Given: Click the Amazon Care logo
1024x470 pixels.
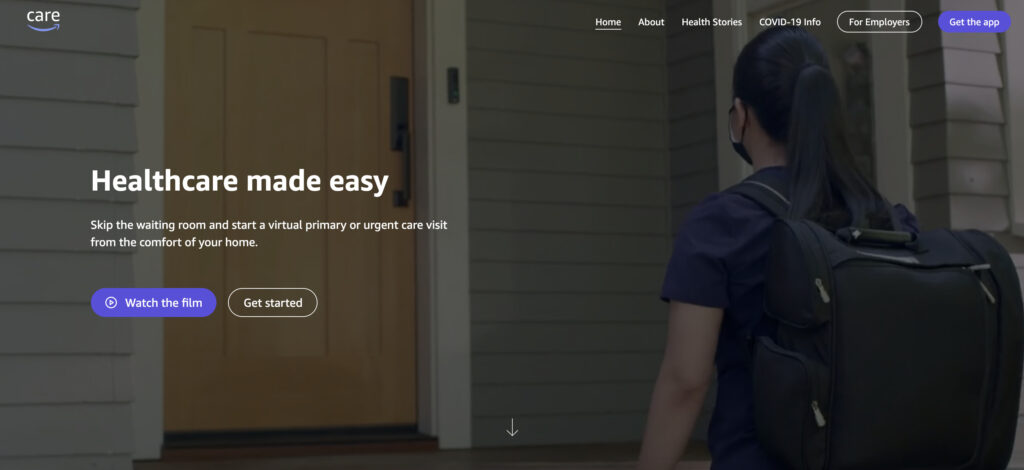Looking at the screenshot, I should click(x=43, y=20).
